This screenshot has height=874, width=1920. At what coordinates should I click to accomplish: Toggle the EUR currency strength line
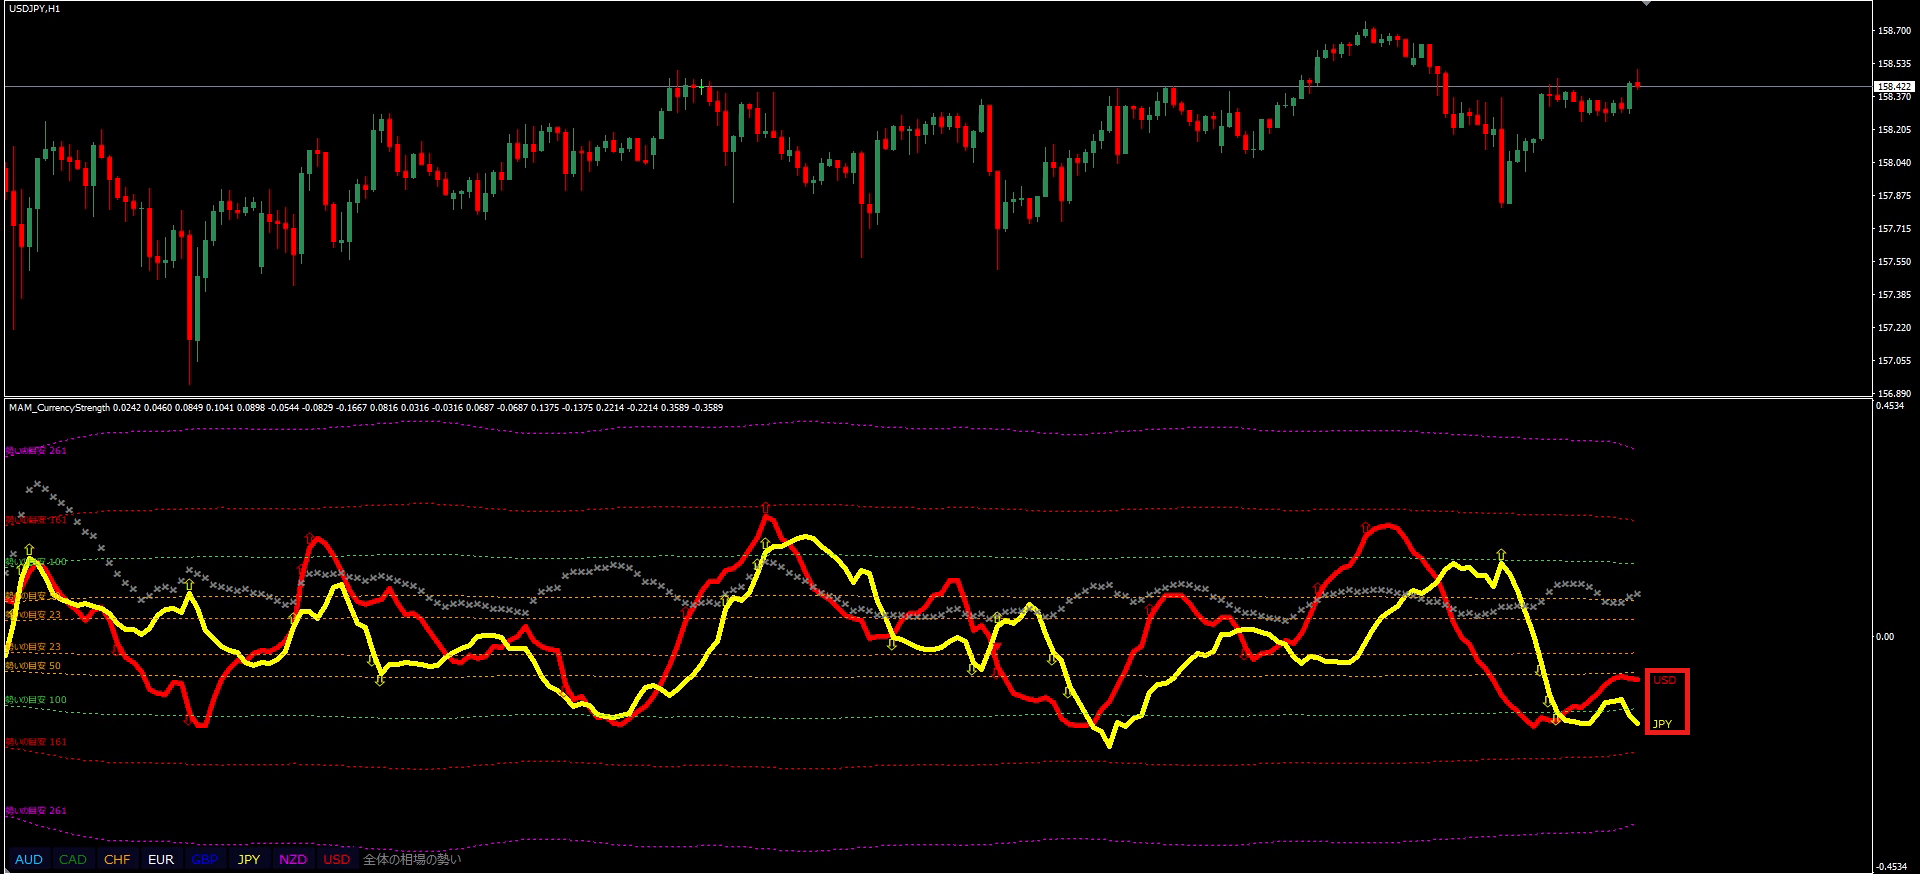tap(161, 859)
